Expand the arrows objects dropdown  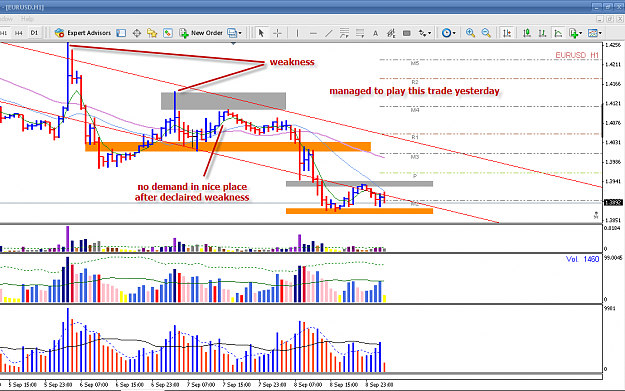[429, 33]
